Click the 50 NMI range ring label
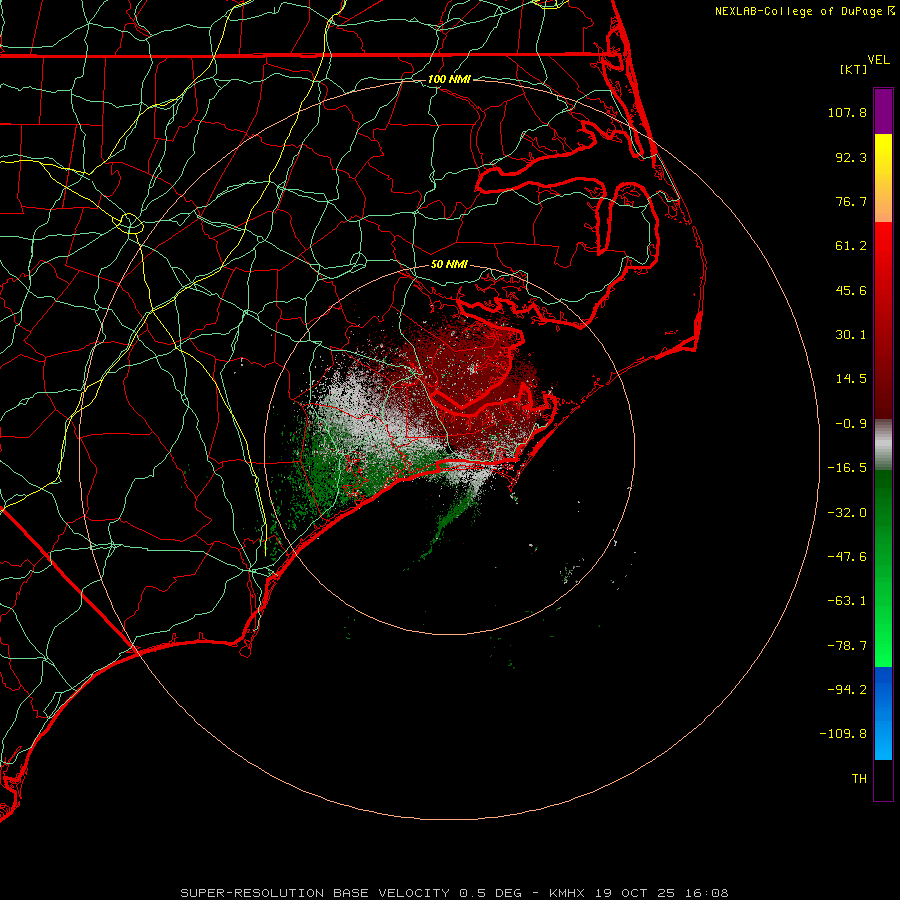 pyautogui.click(x=449, y=264)
